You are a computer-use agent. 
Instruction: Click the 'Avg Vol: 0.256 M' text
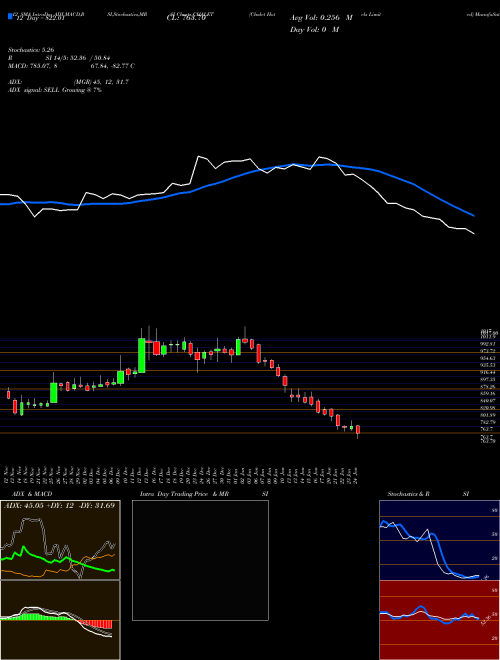321,18
